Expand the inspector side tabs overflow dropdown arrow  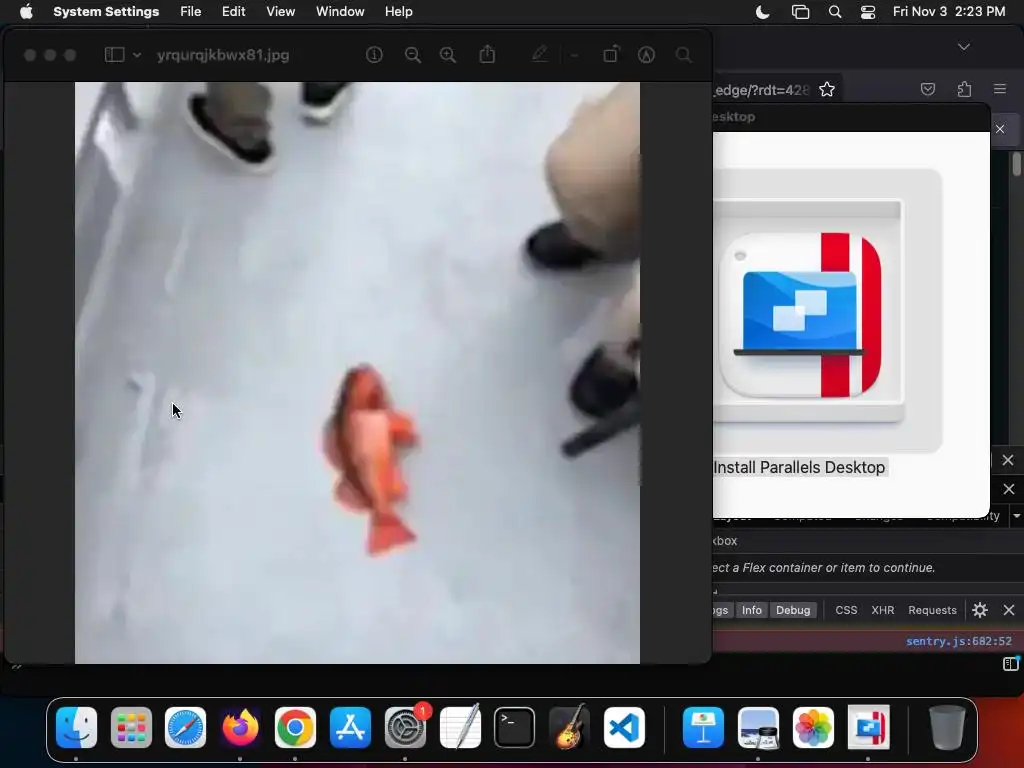(1017, 516)
